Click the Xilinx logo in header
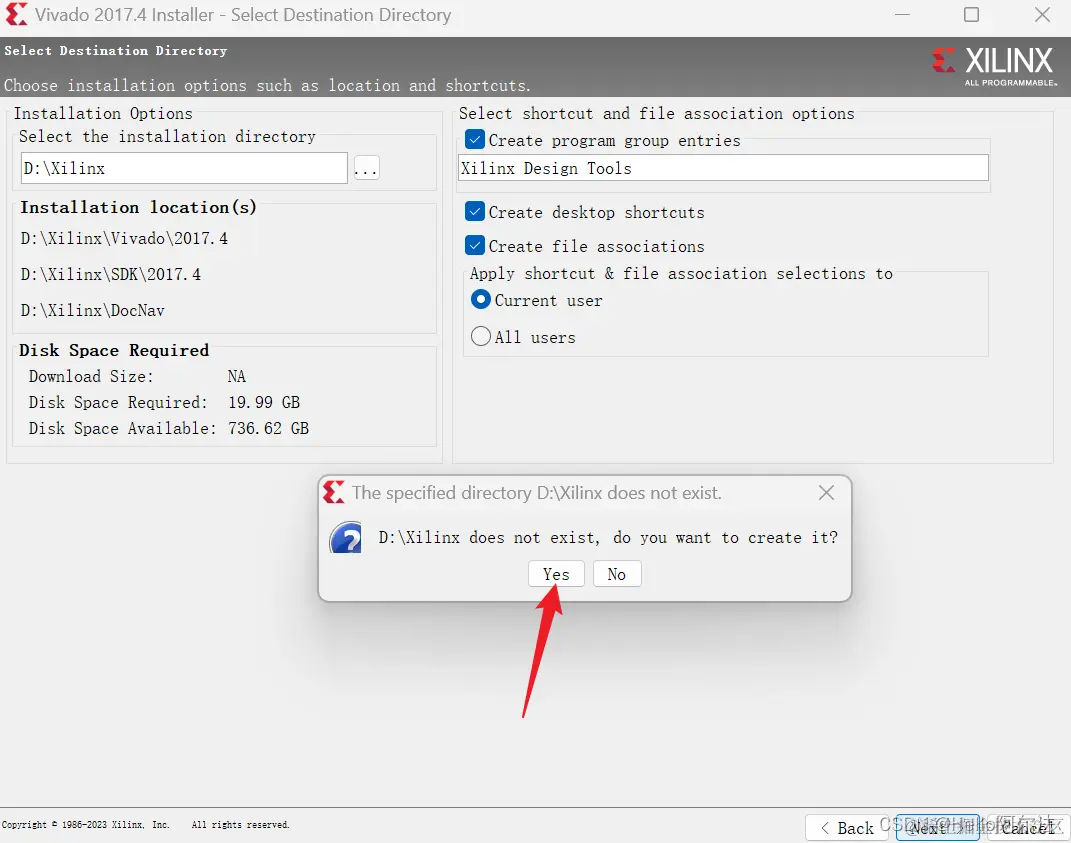The image size is (1071, 843). (x=994, y=66)
